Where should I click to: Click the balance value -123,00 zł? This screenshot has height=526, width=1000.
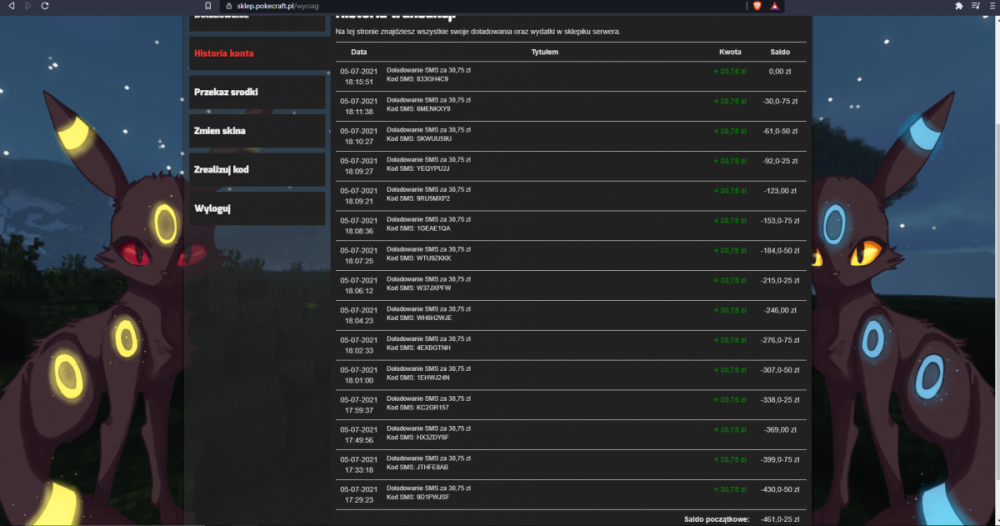tap(780, 191)
